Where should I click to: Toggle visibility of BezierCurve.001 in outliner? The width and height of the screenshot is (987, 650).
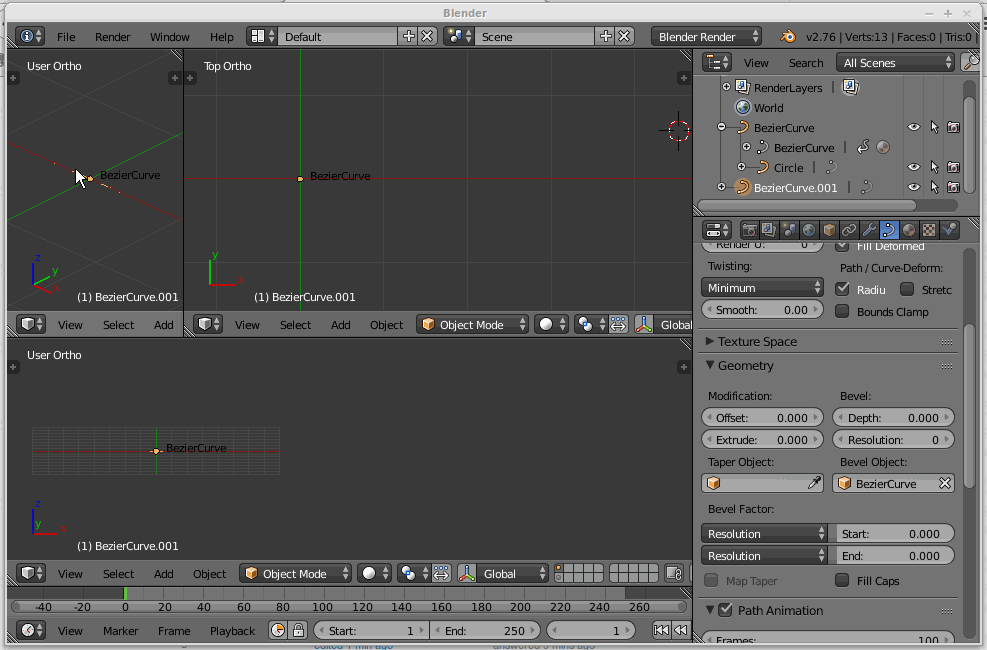913,187
